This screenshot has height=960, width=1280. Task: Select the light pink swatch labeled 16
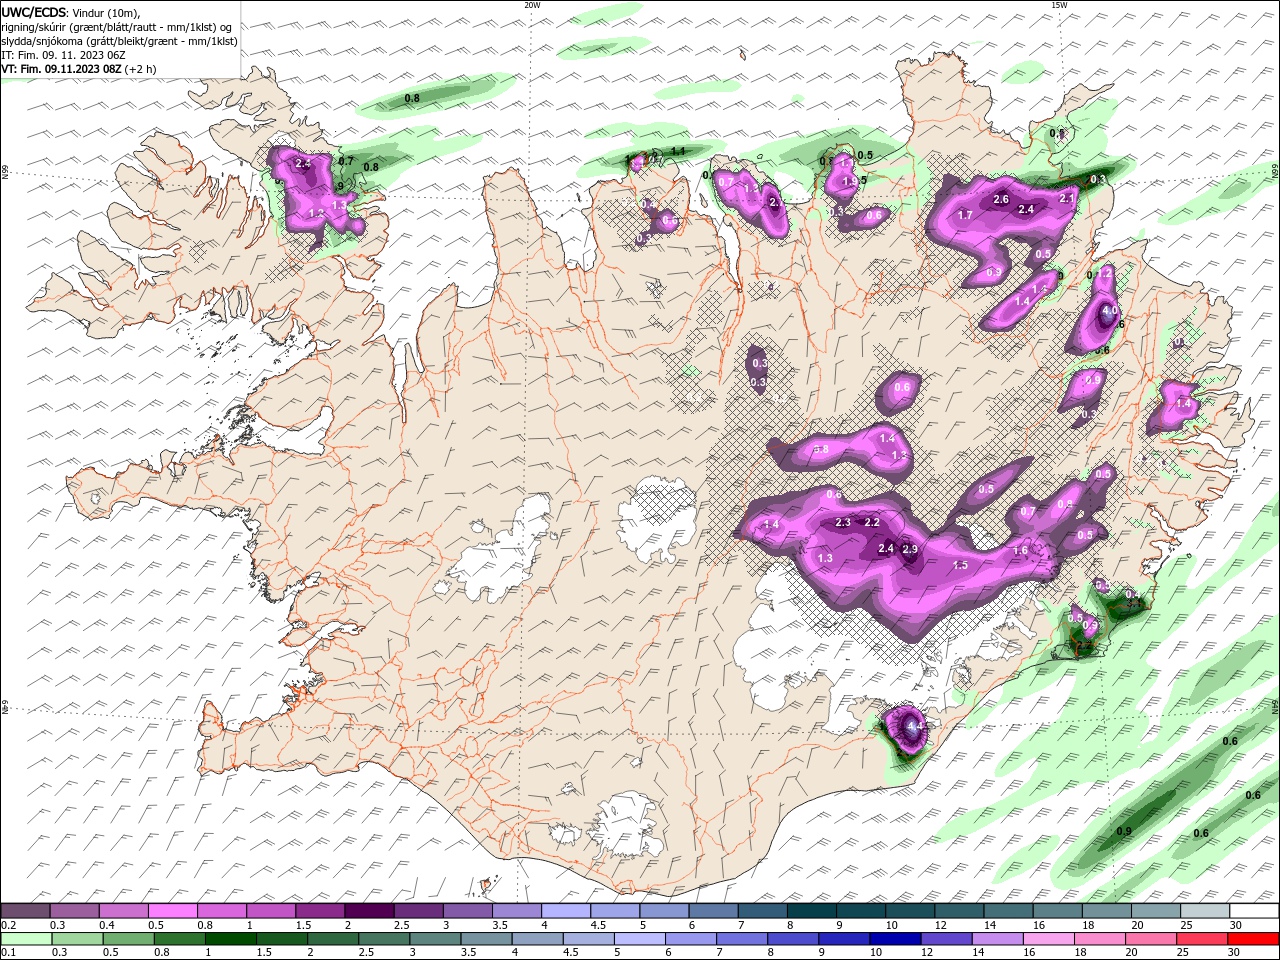click(x=1049, y=939)
